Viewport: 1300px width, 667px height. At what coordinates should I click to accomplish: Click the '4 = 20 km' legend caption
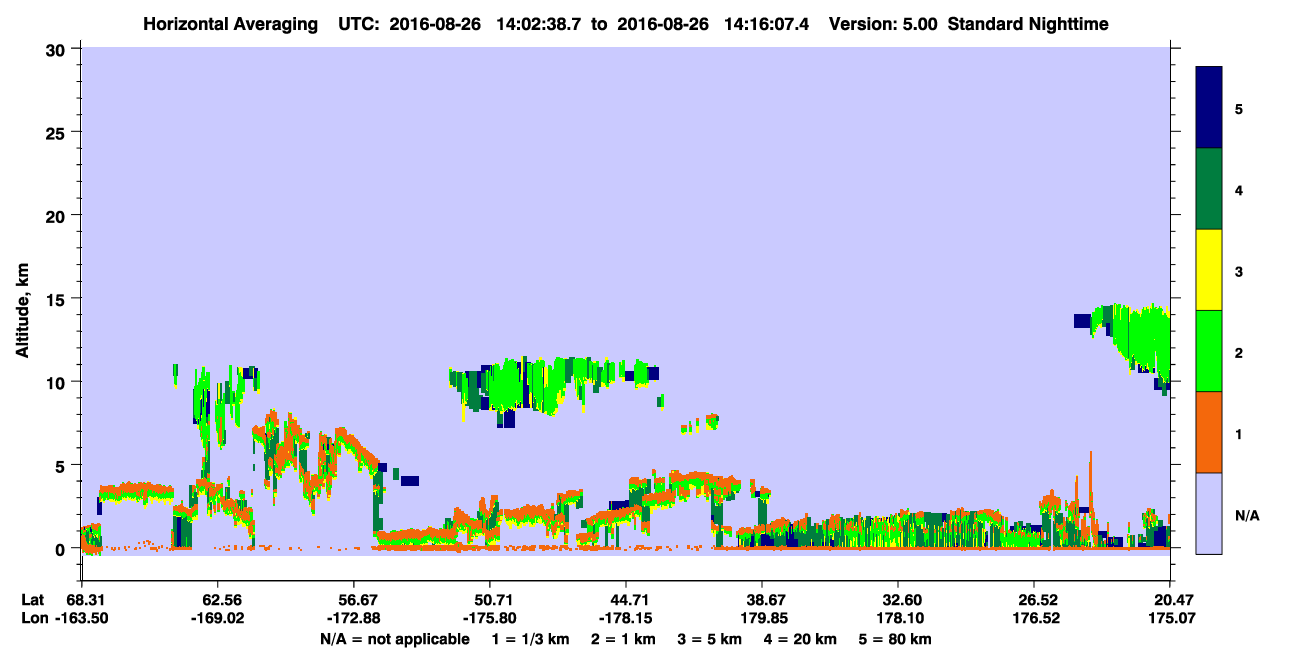coord(802,639)
